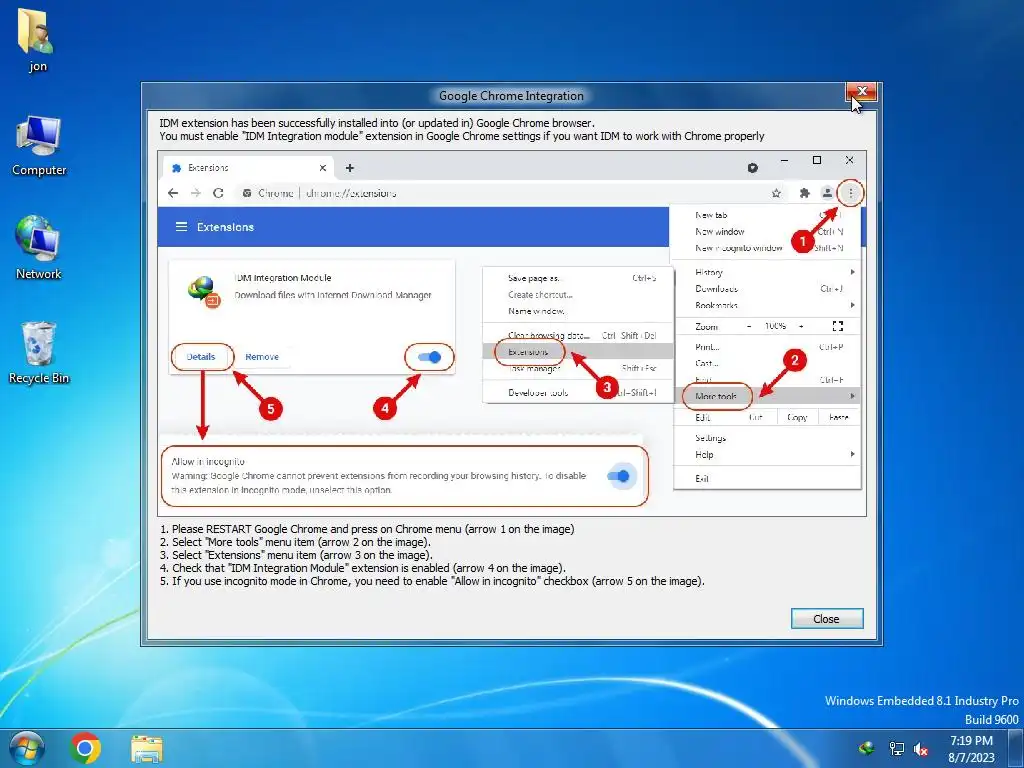Click the forward arrow in the tutorial Chrome window
This screenshot has width=1024, height=768.
point(196,193)
